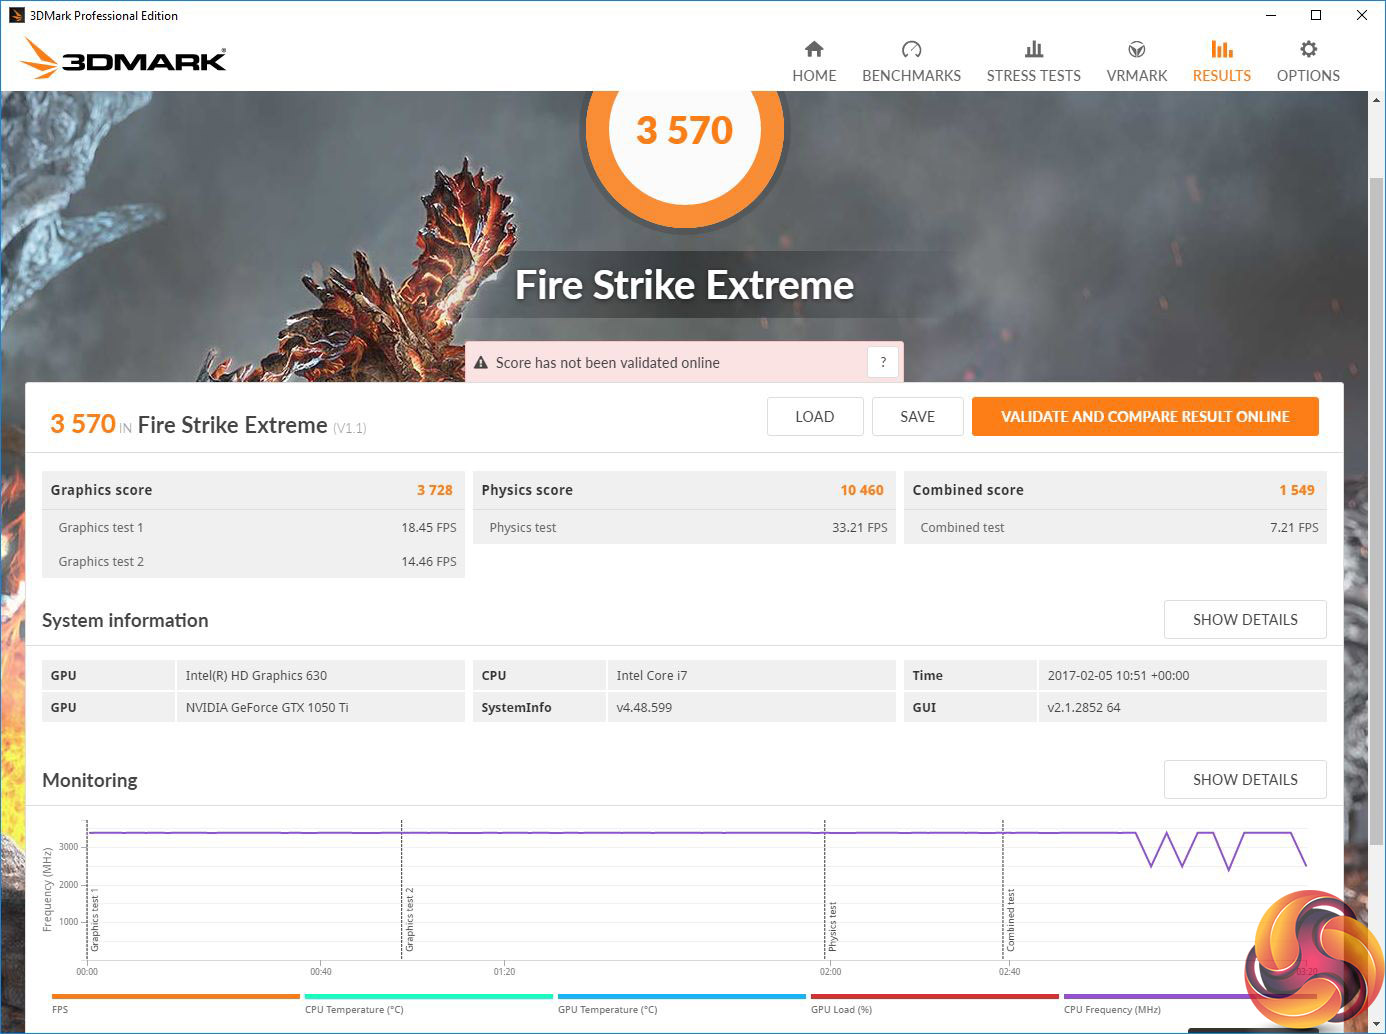Open Options using the gear icon
This screenshot has width=1386, height=1034.
pyautogui.click(x=1308, y=49)
